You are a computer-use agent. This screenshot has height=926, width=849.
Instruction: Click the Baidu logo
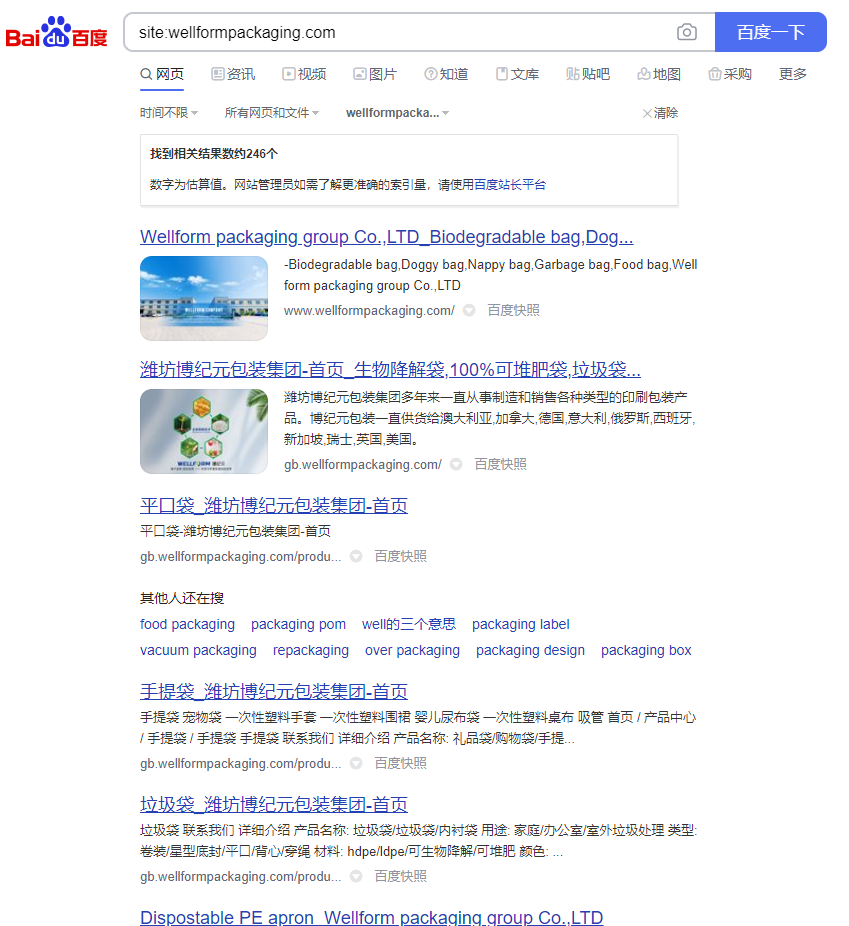click(56, 32)
